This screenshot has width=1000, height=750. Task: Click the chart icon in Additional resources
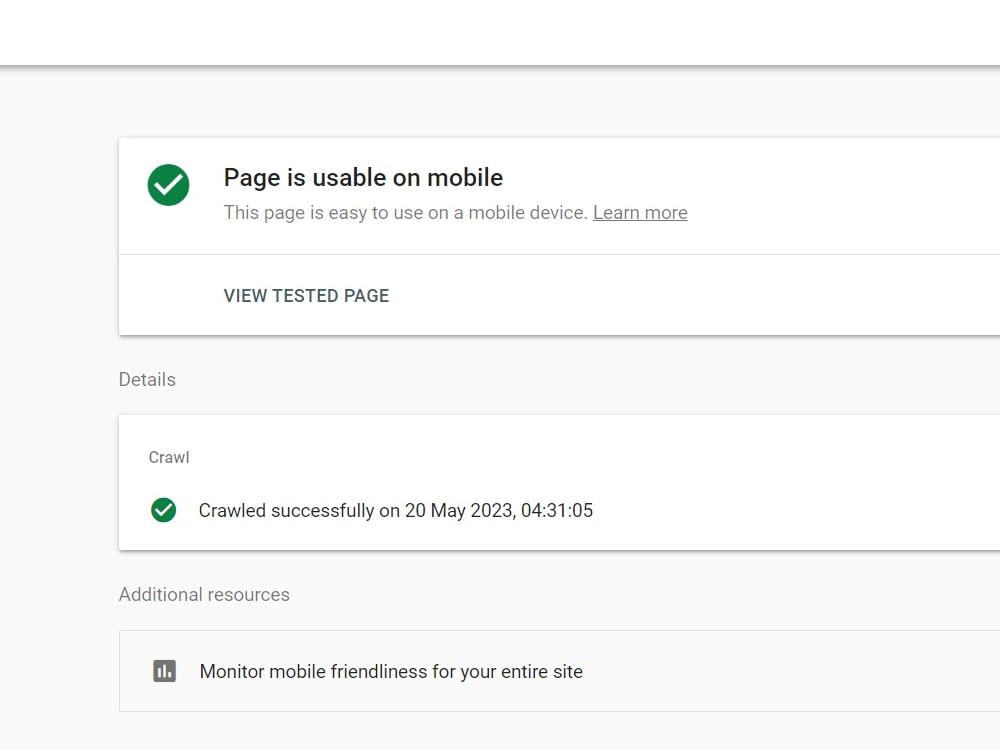tap(165, 671)
